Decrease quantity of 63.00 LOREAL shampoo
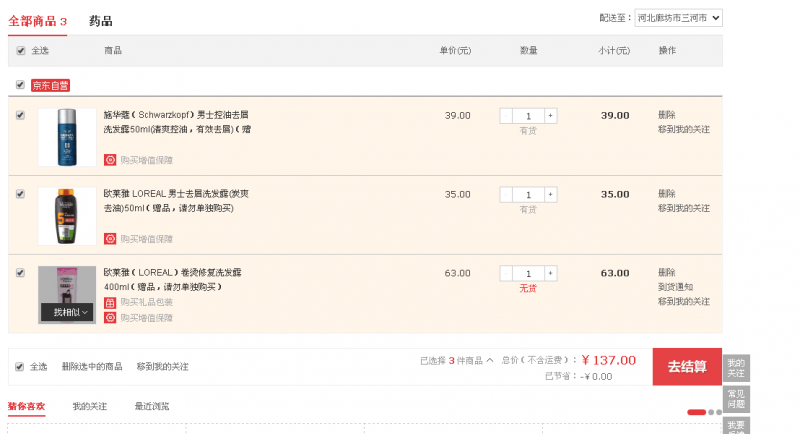 click(x=506, y=273)
